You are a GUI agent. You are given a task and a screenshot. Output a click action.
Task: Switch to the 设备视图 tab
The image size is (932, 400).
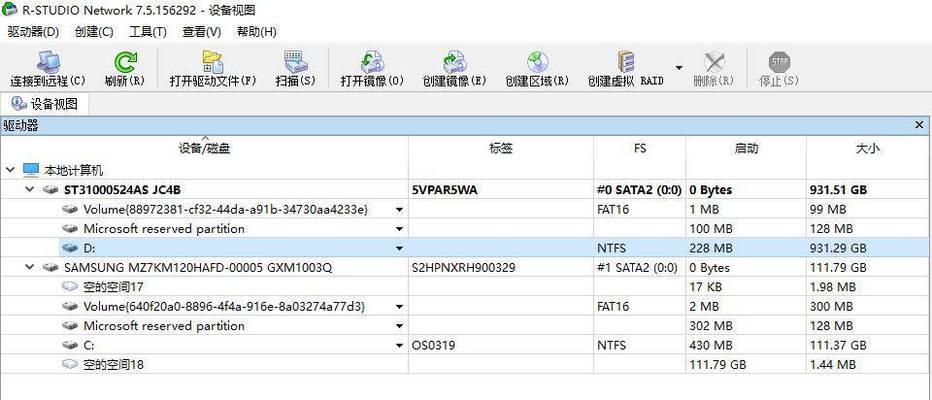click(45, 104)
